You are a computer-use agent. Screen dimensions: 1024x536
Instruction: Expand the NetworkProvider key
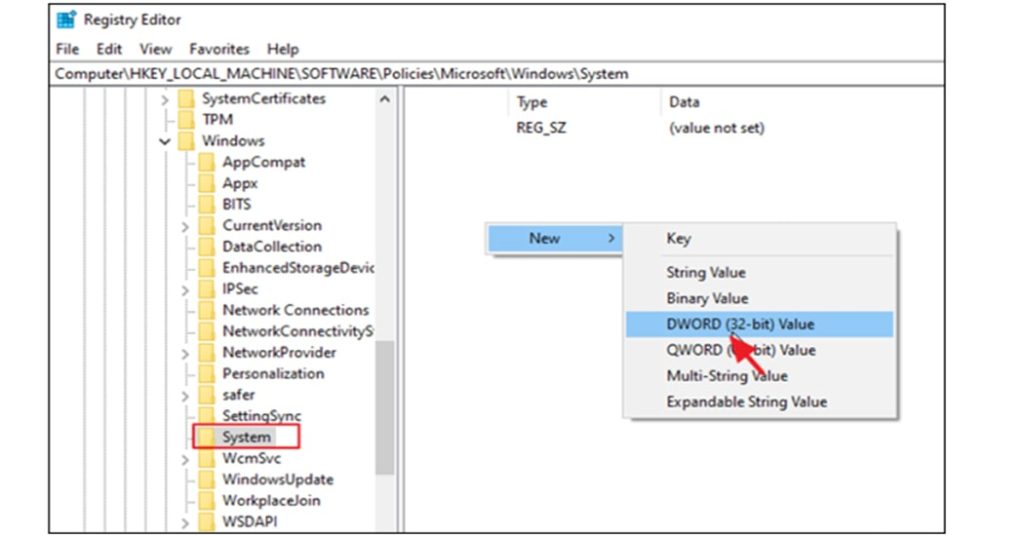click(185, 353)
